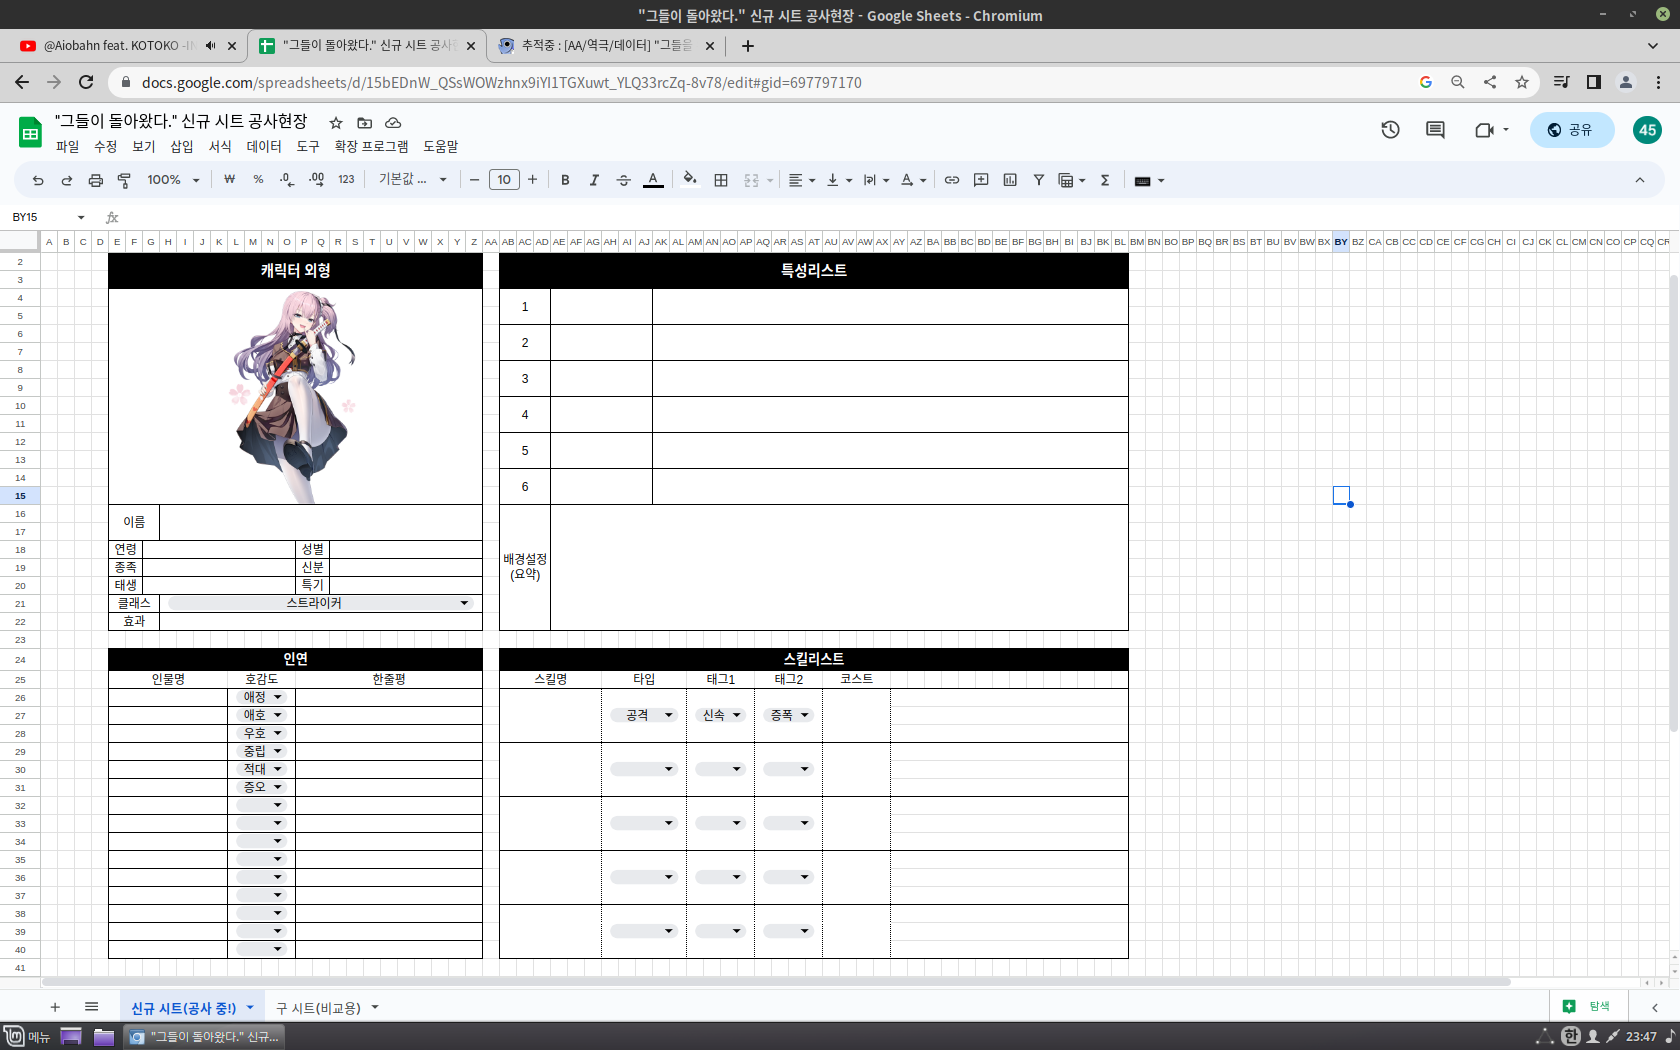This screenshot has width=1680, height=1050.
Task: Click the 공유 share button
Action: coord(1571,130)
